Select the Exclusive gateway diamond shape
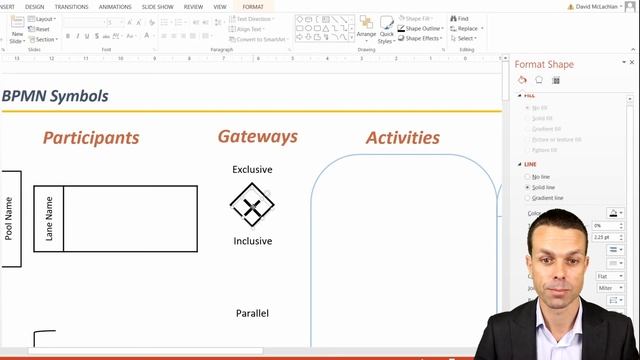640x360 pixels. tap(252, 205)
